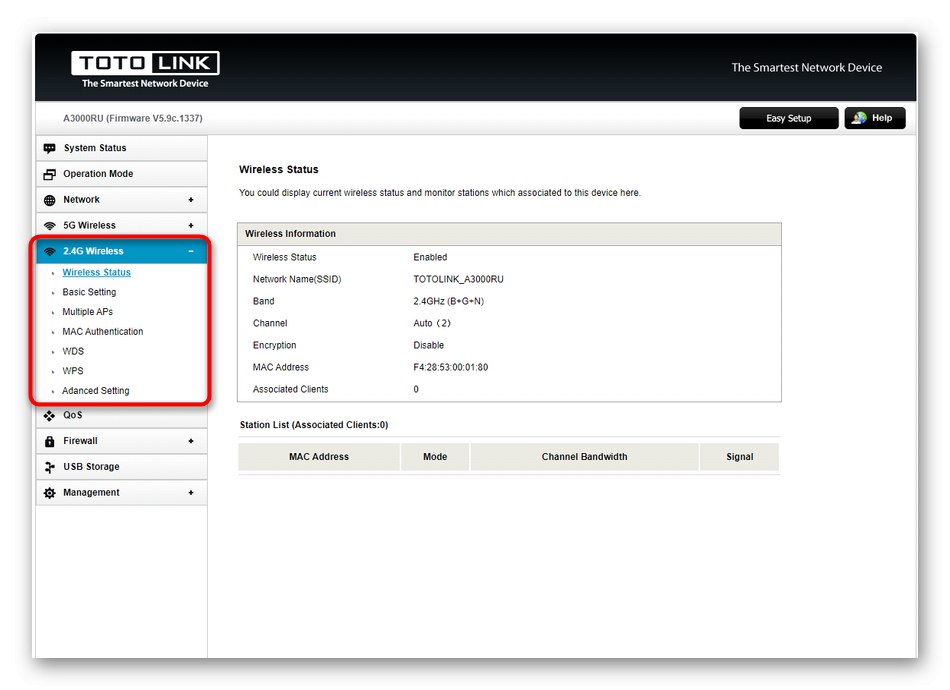
Task: Expand the Network menu plus sign
Action: 191,200
